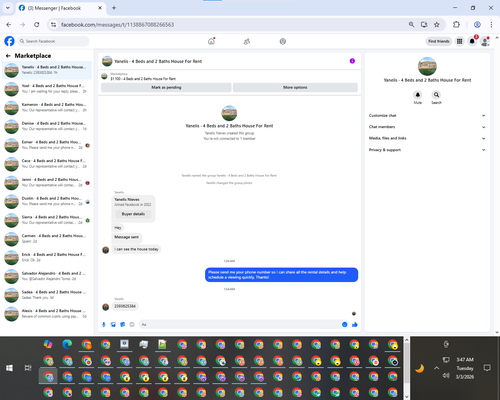
Task: Open the Jenni conversation
Action: (47, 182)
